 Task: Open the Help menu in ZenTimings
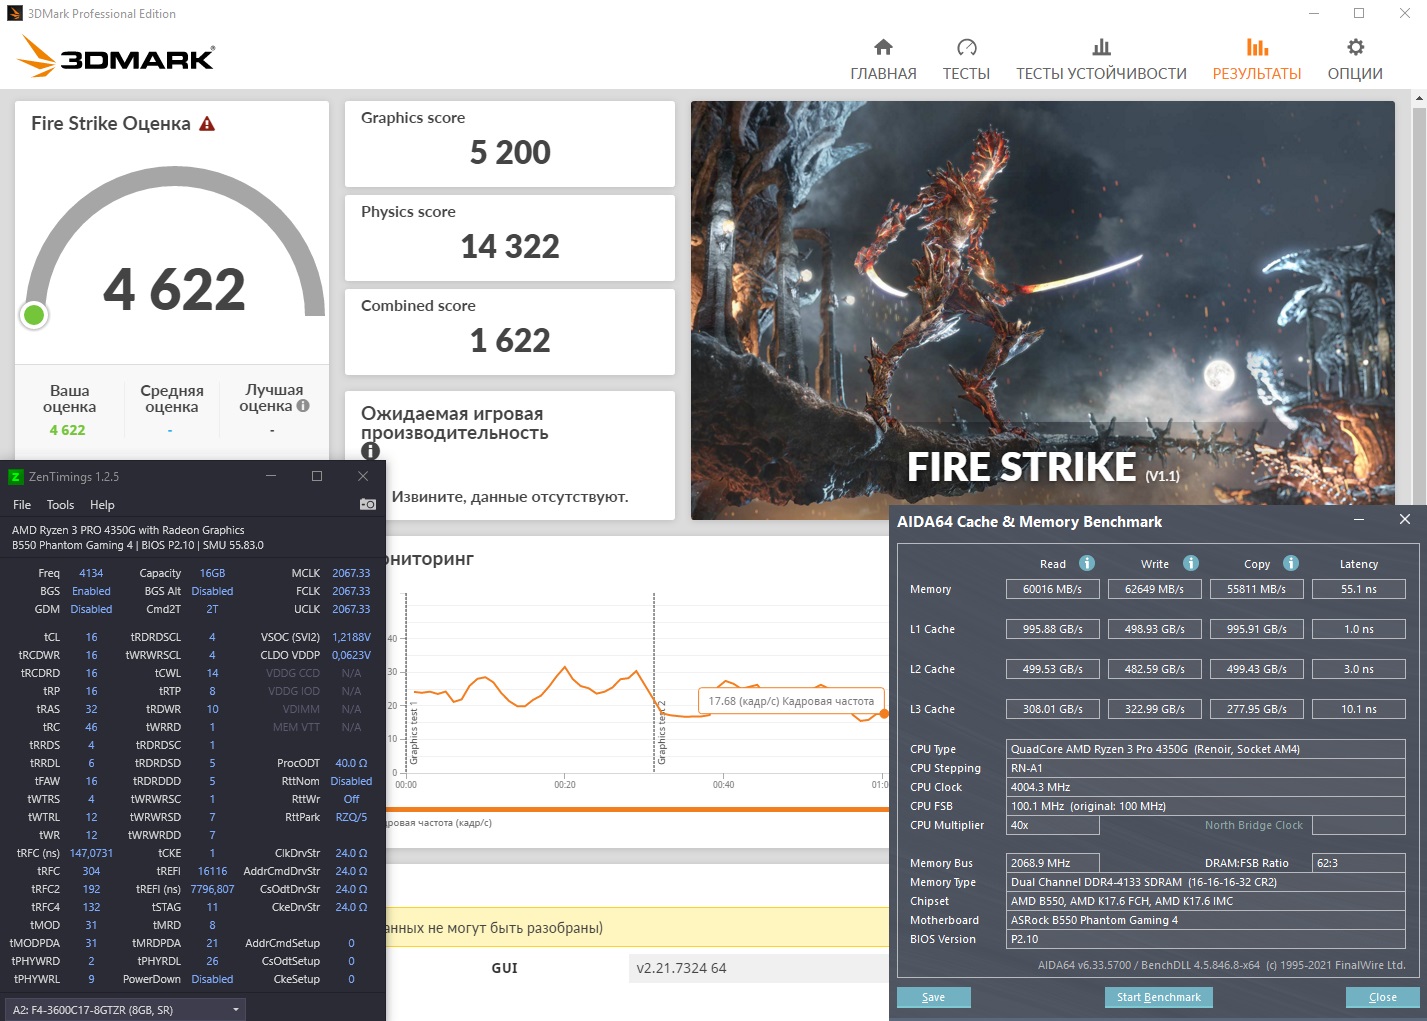click(x=102, y=505)
